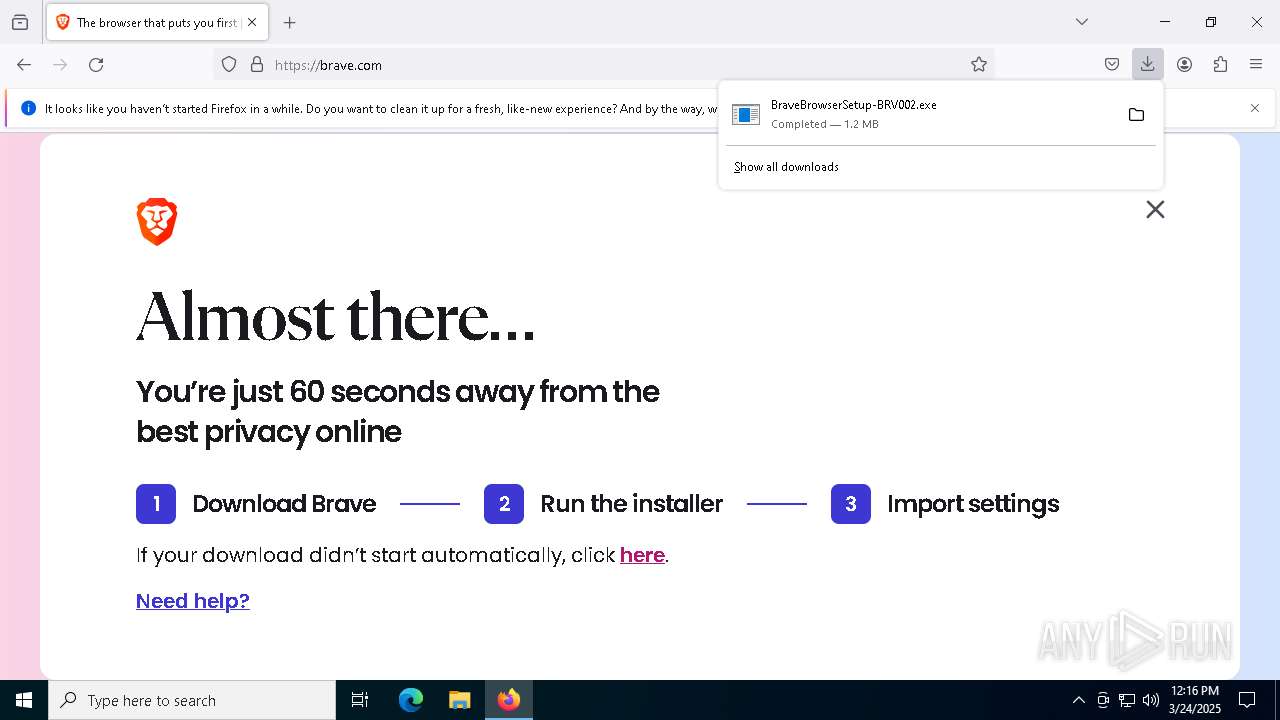The width and height of the screenshot is (1280, 720).
Task: Show hidden system tray icons
Action: 1078,700
